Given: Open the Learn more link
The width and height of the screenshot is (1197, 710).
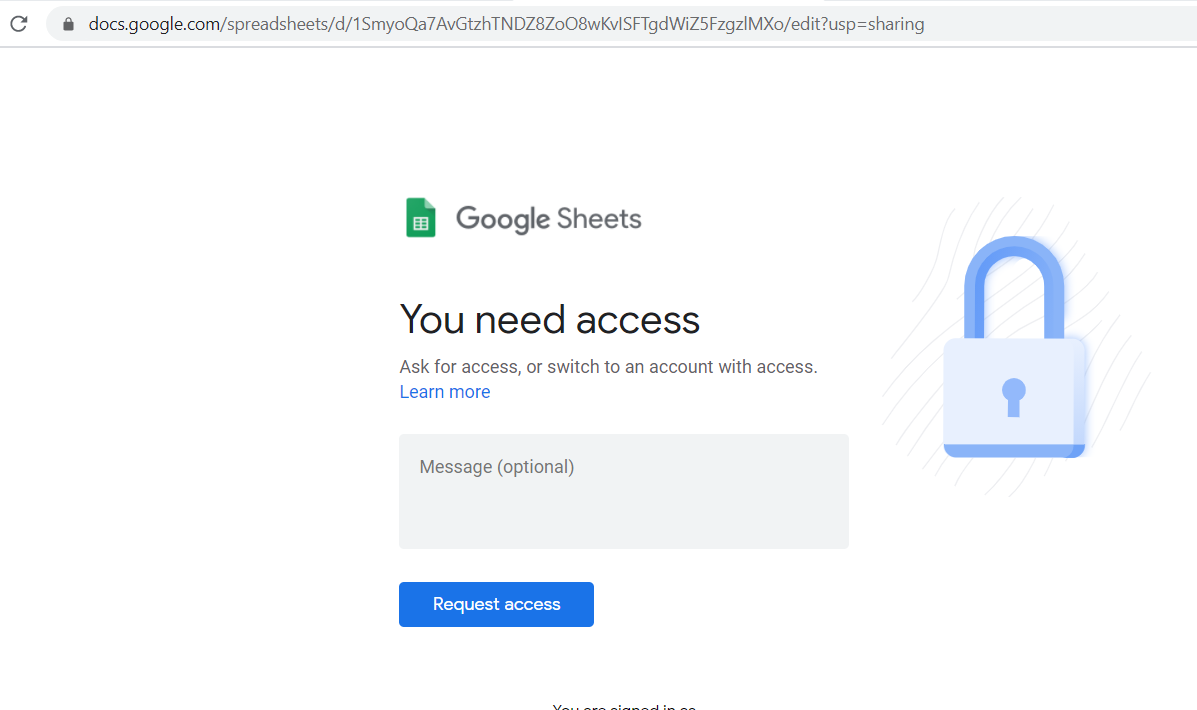Looking at the screenshot, I should 445,392.
